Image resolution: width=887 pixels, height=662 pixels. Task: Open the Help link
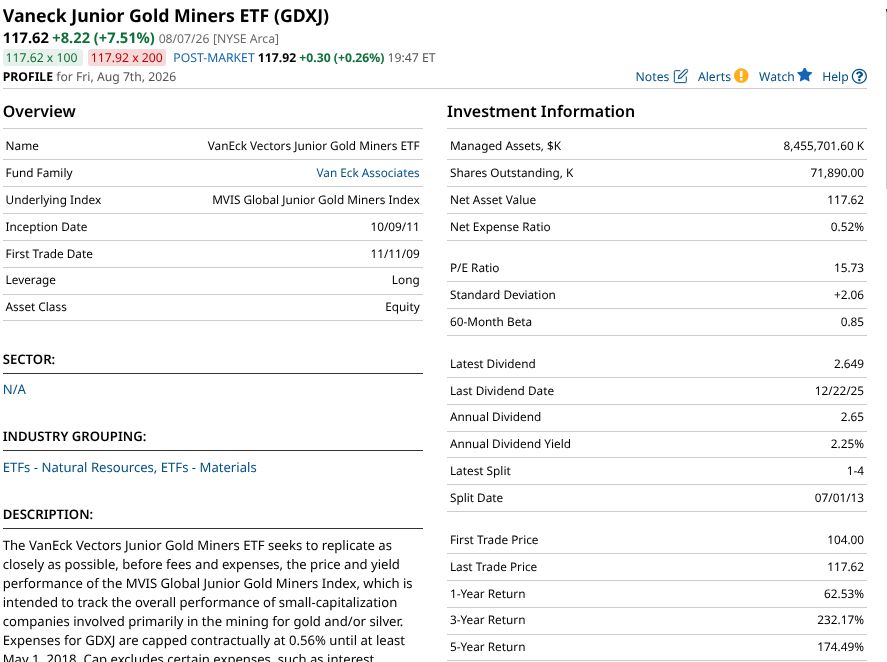click(x=835, y=76)
